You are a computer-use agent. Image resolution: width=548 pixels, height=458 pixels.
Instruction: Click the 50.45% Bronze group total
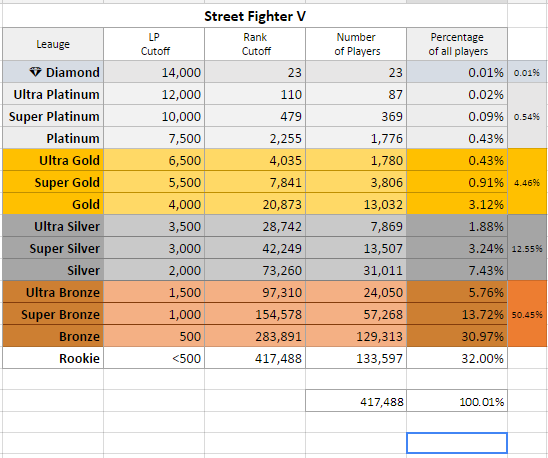527,314
